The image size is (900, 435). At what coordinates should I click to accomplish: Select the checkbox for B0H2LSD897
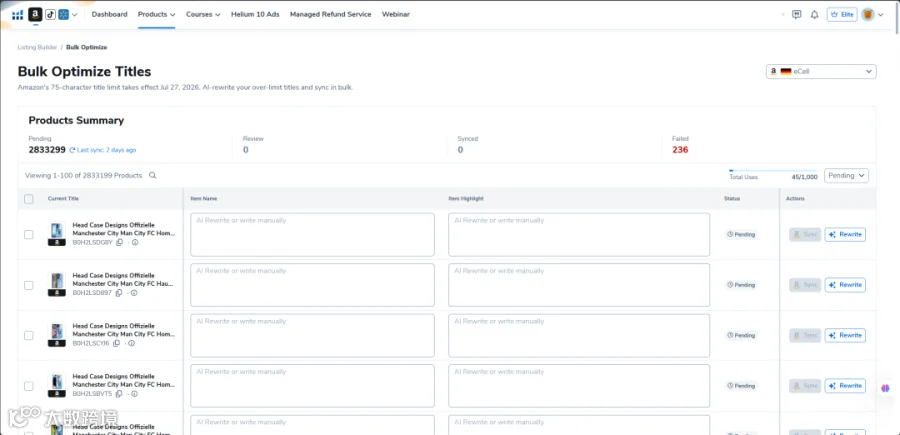(29, 285)
